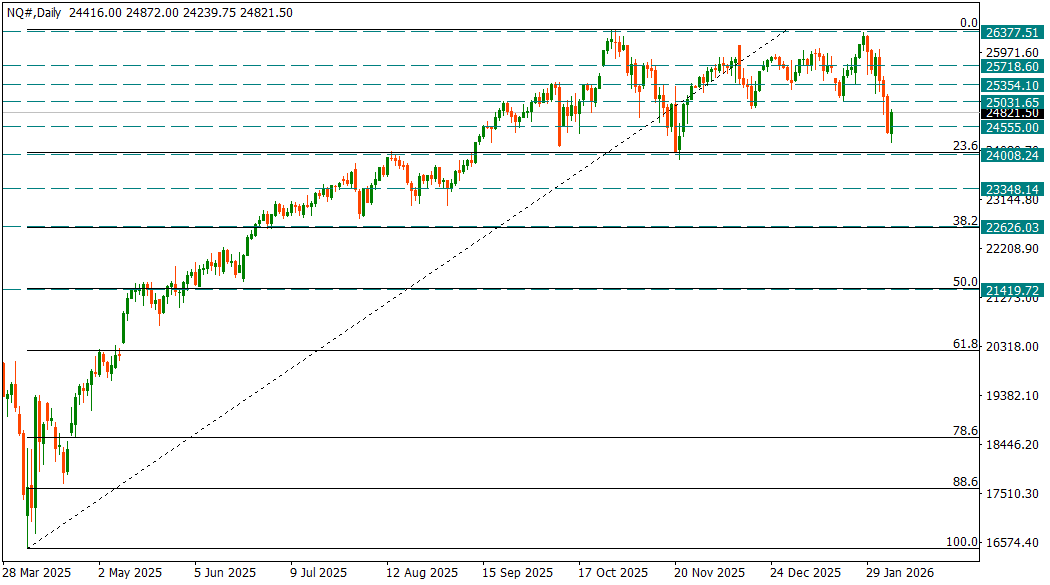Click the 15 Sep 2025 date label
Viewport: 1050px width, 585px height.
517,573
